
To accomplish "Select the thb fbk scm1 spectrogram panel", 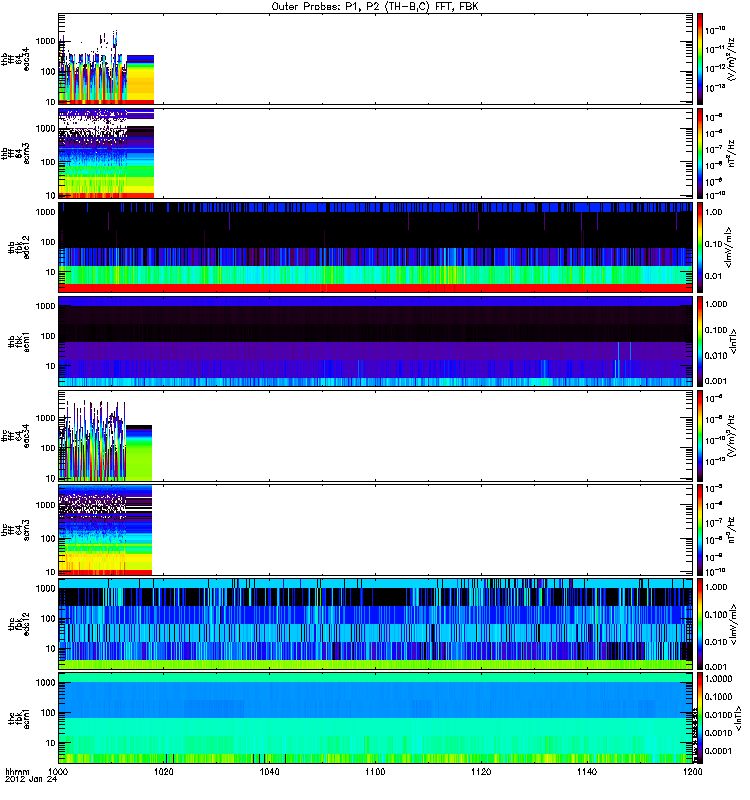I will (376, 341).
